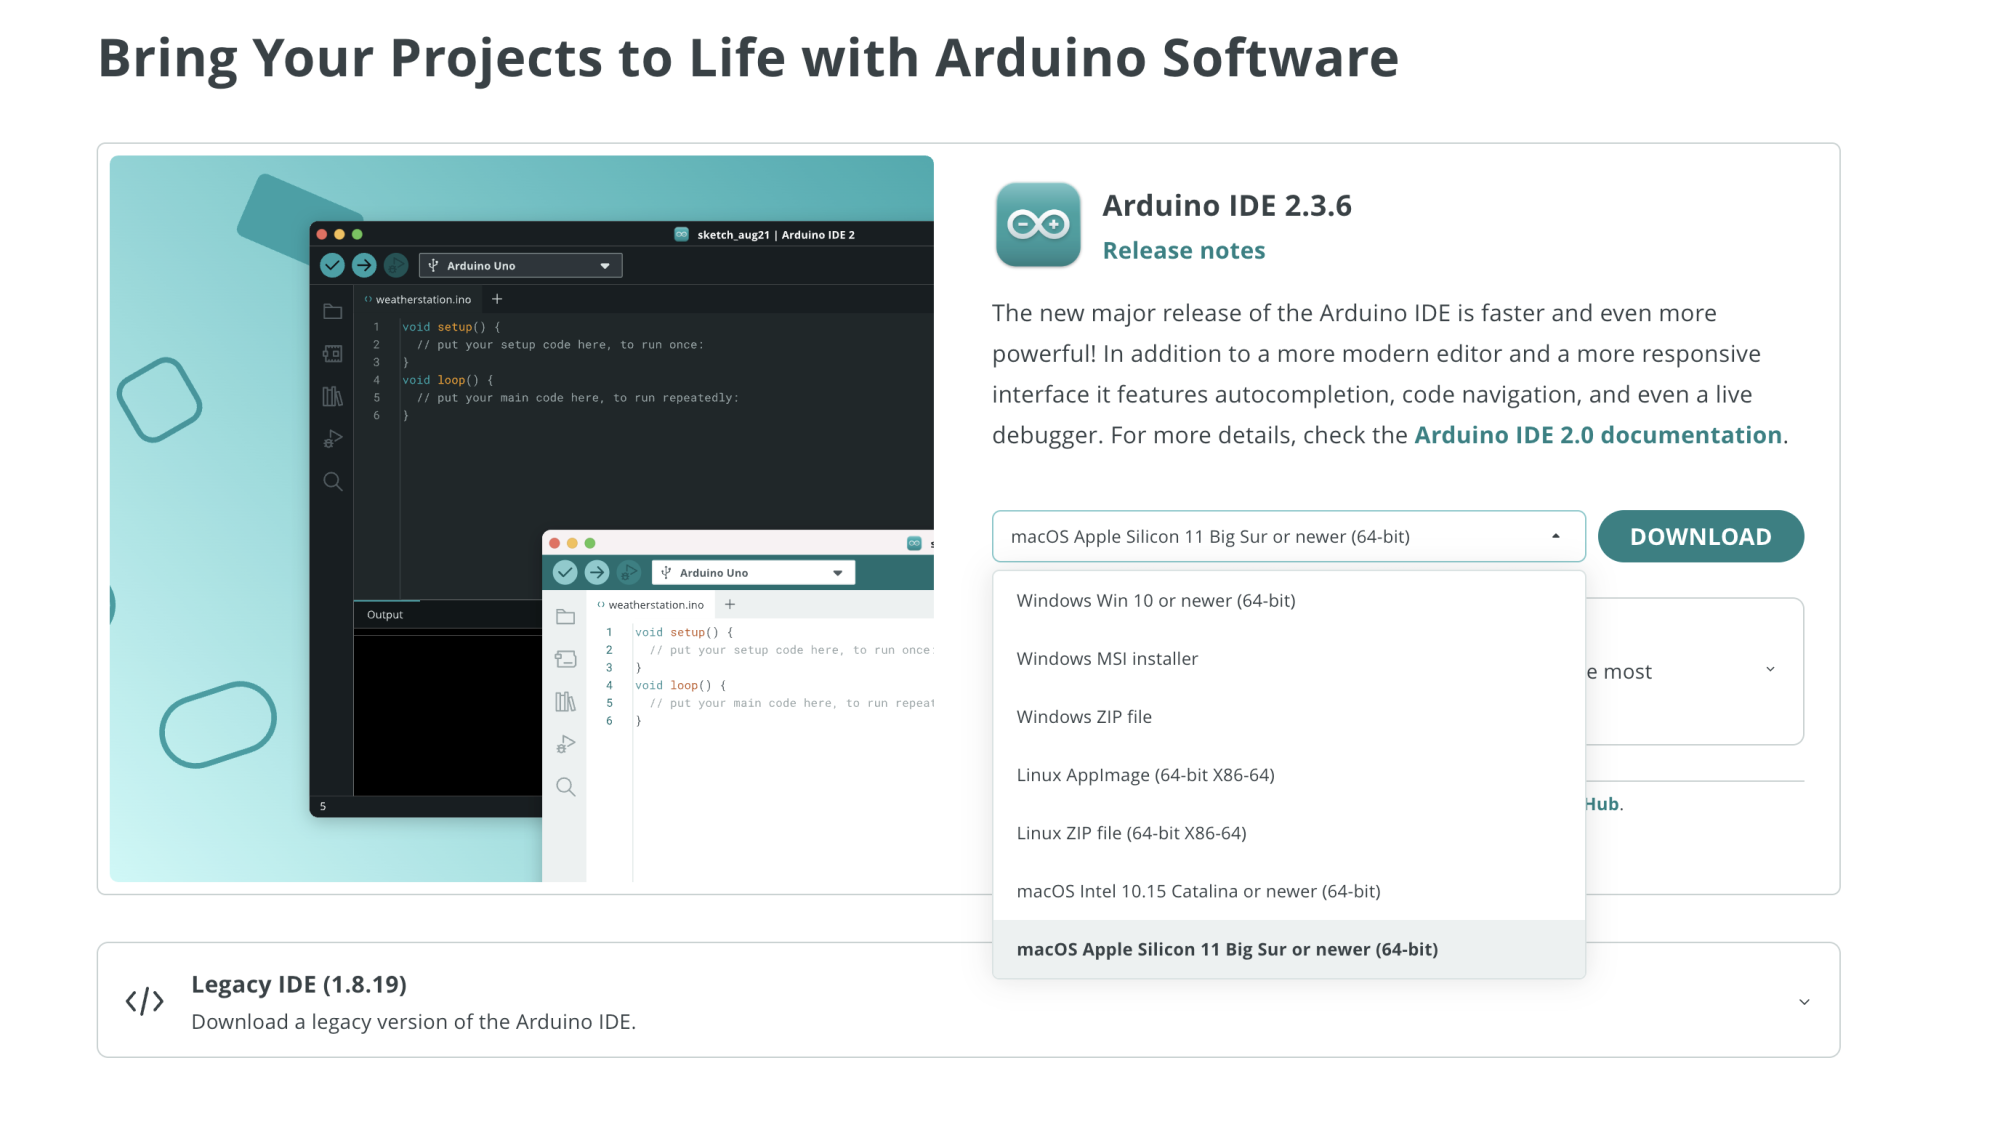The height and width of the screenshot is (1135, 2000).
Task: Select Linux AppImage (64-bit X86-64)
Action: coord(1289,775)
